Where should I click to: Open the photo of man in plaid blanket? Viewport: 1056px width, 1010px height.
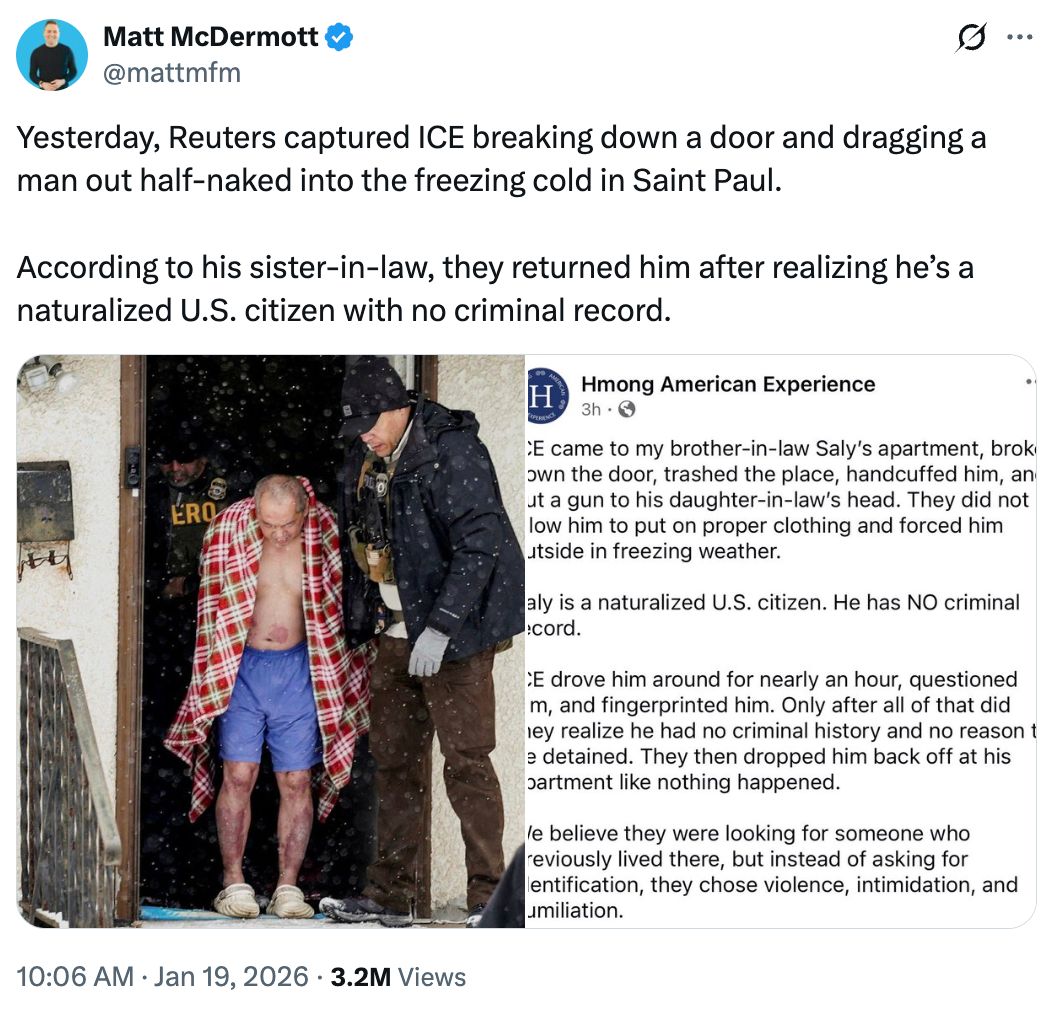tap(271, 641)
